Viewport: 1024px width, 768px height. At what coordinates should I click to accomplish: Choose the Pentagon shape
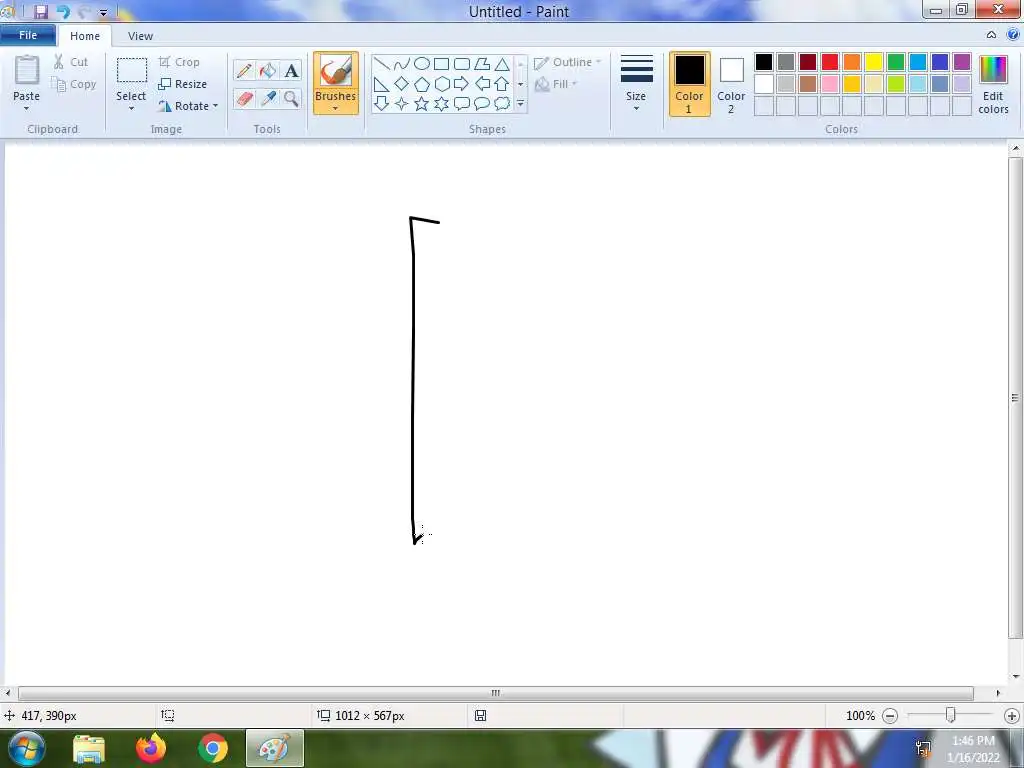pos(422,84)
